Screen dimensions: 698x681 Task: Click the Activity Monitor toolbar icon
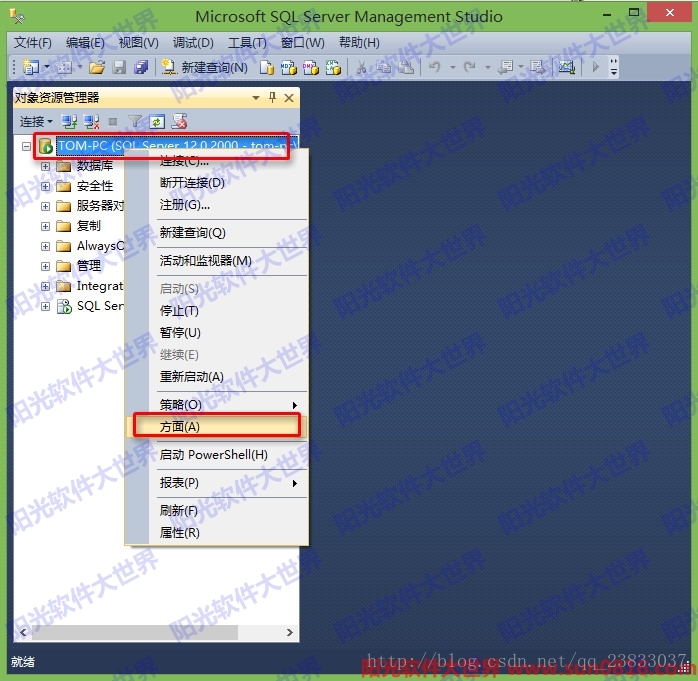coord(567,67)
